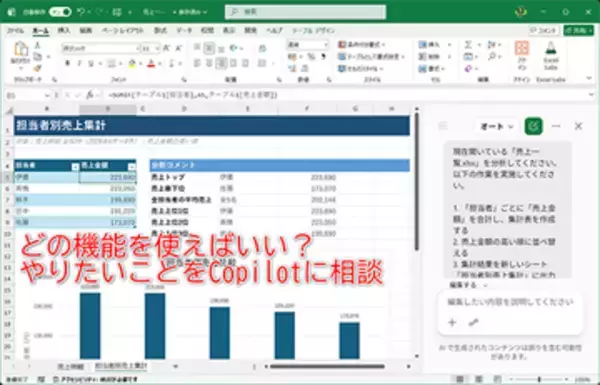The height and width of the screenshot is (385, 600).
Task: Collapse the ribbon with chevron
Action: pos(589,79)
